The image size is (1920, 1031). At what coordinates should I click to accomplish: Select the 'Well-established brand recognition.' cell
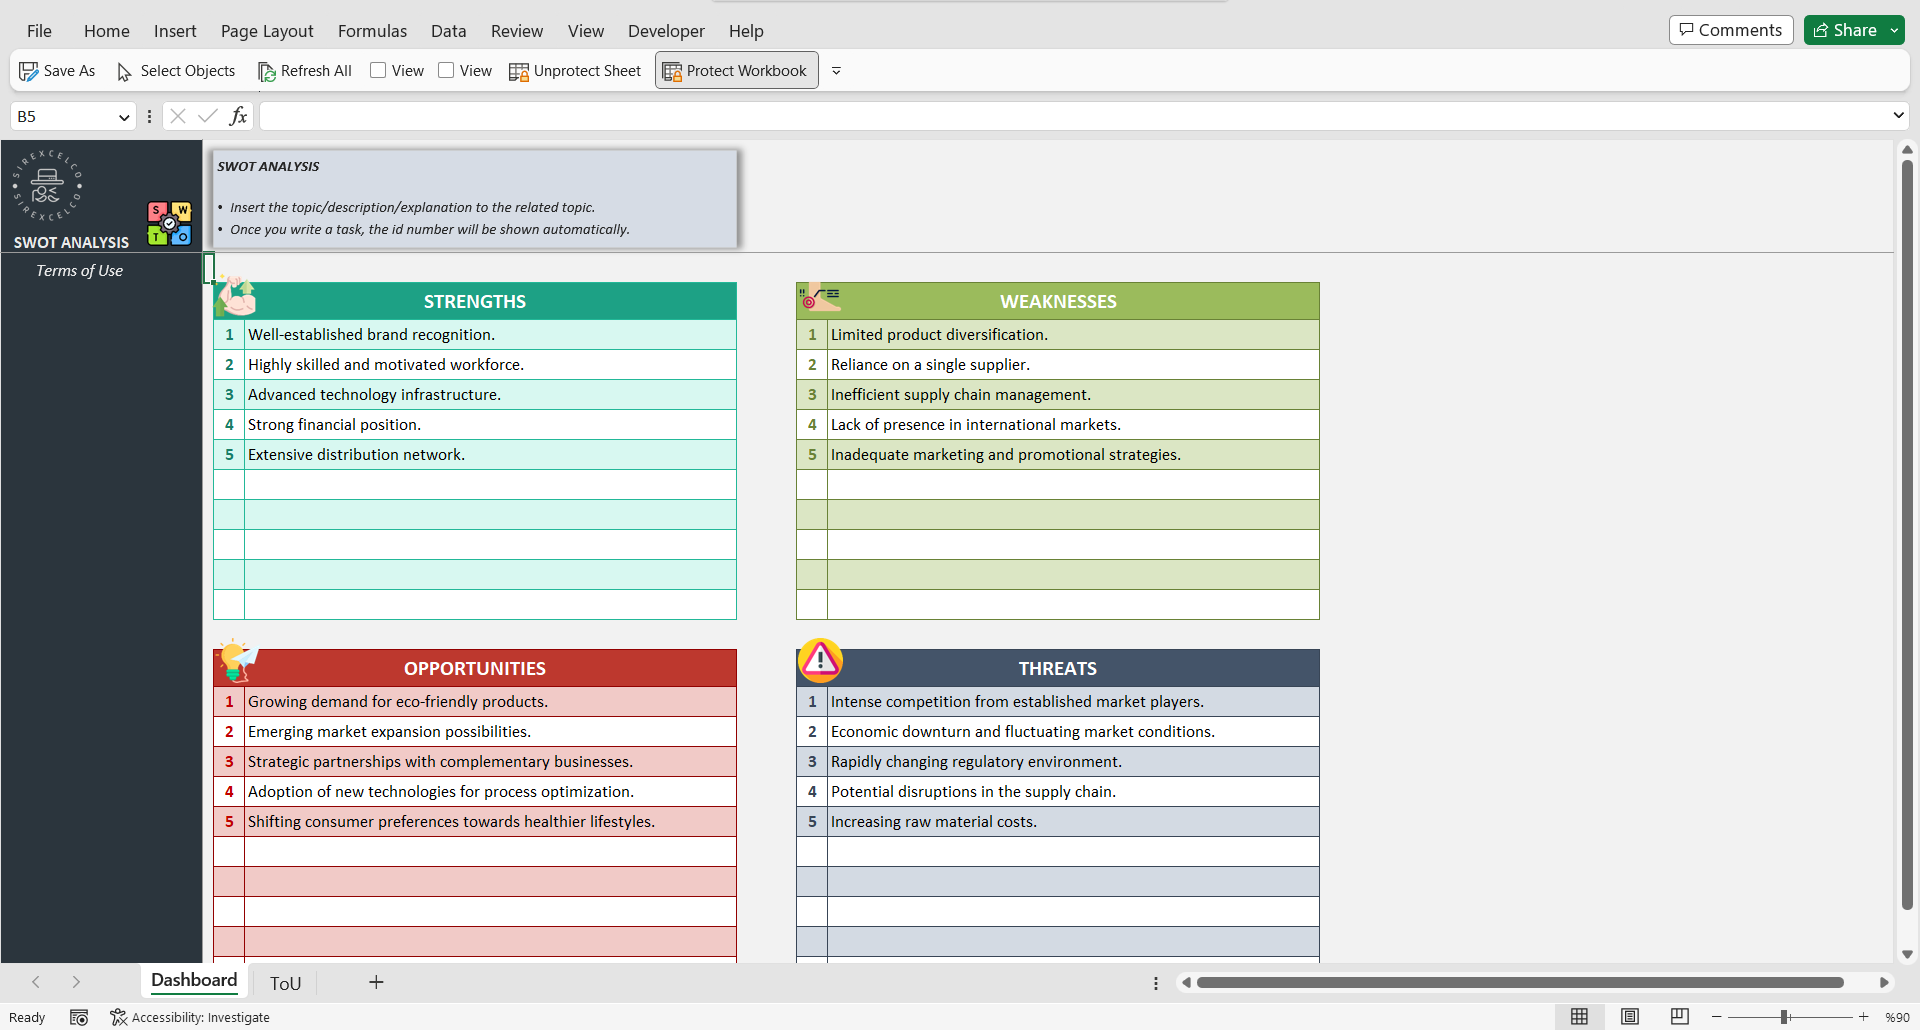pyautogui.click(x=490, y=335)
